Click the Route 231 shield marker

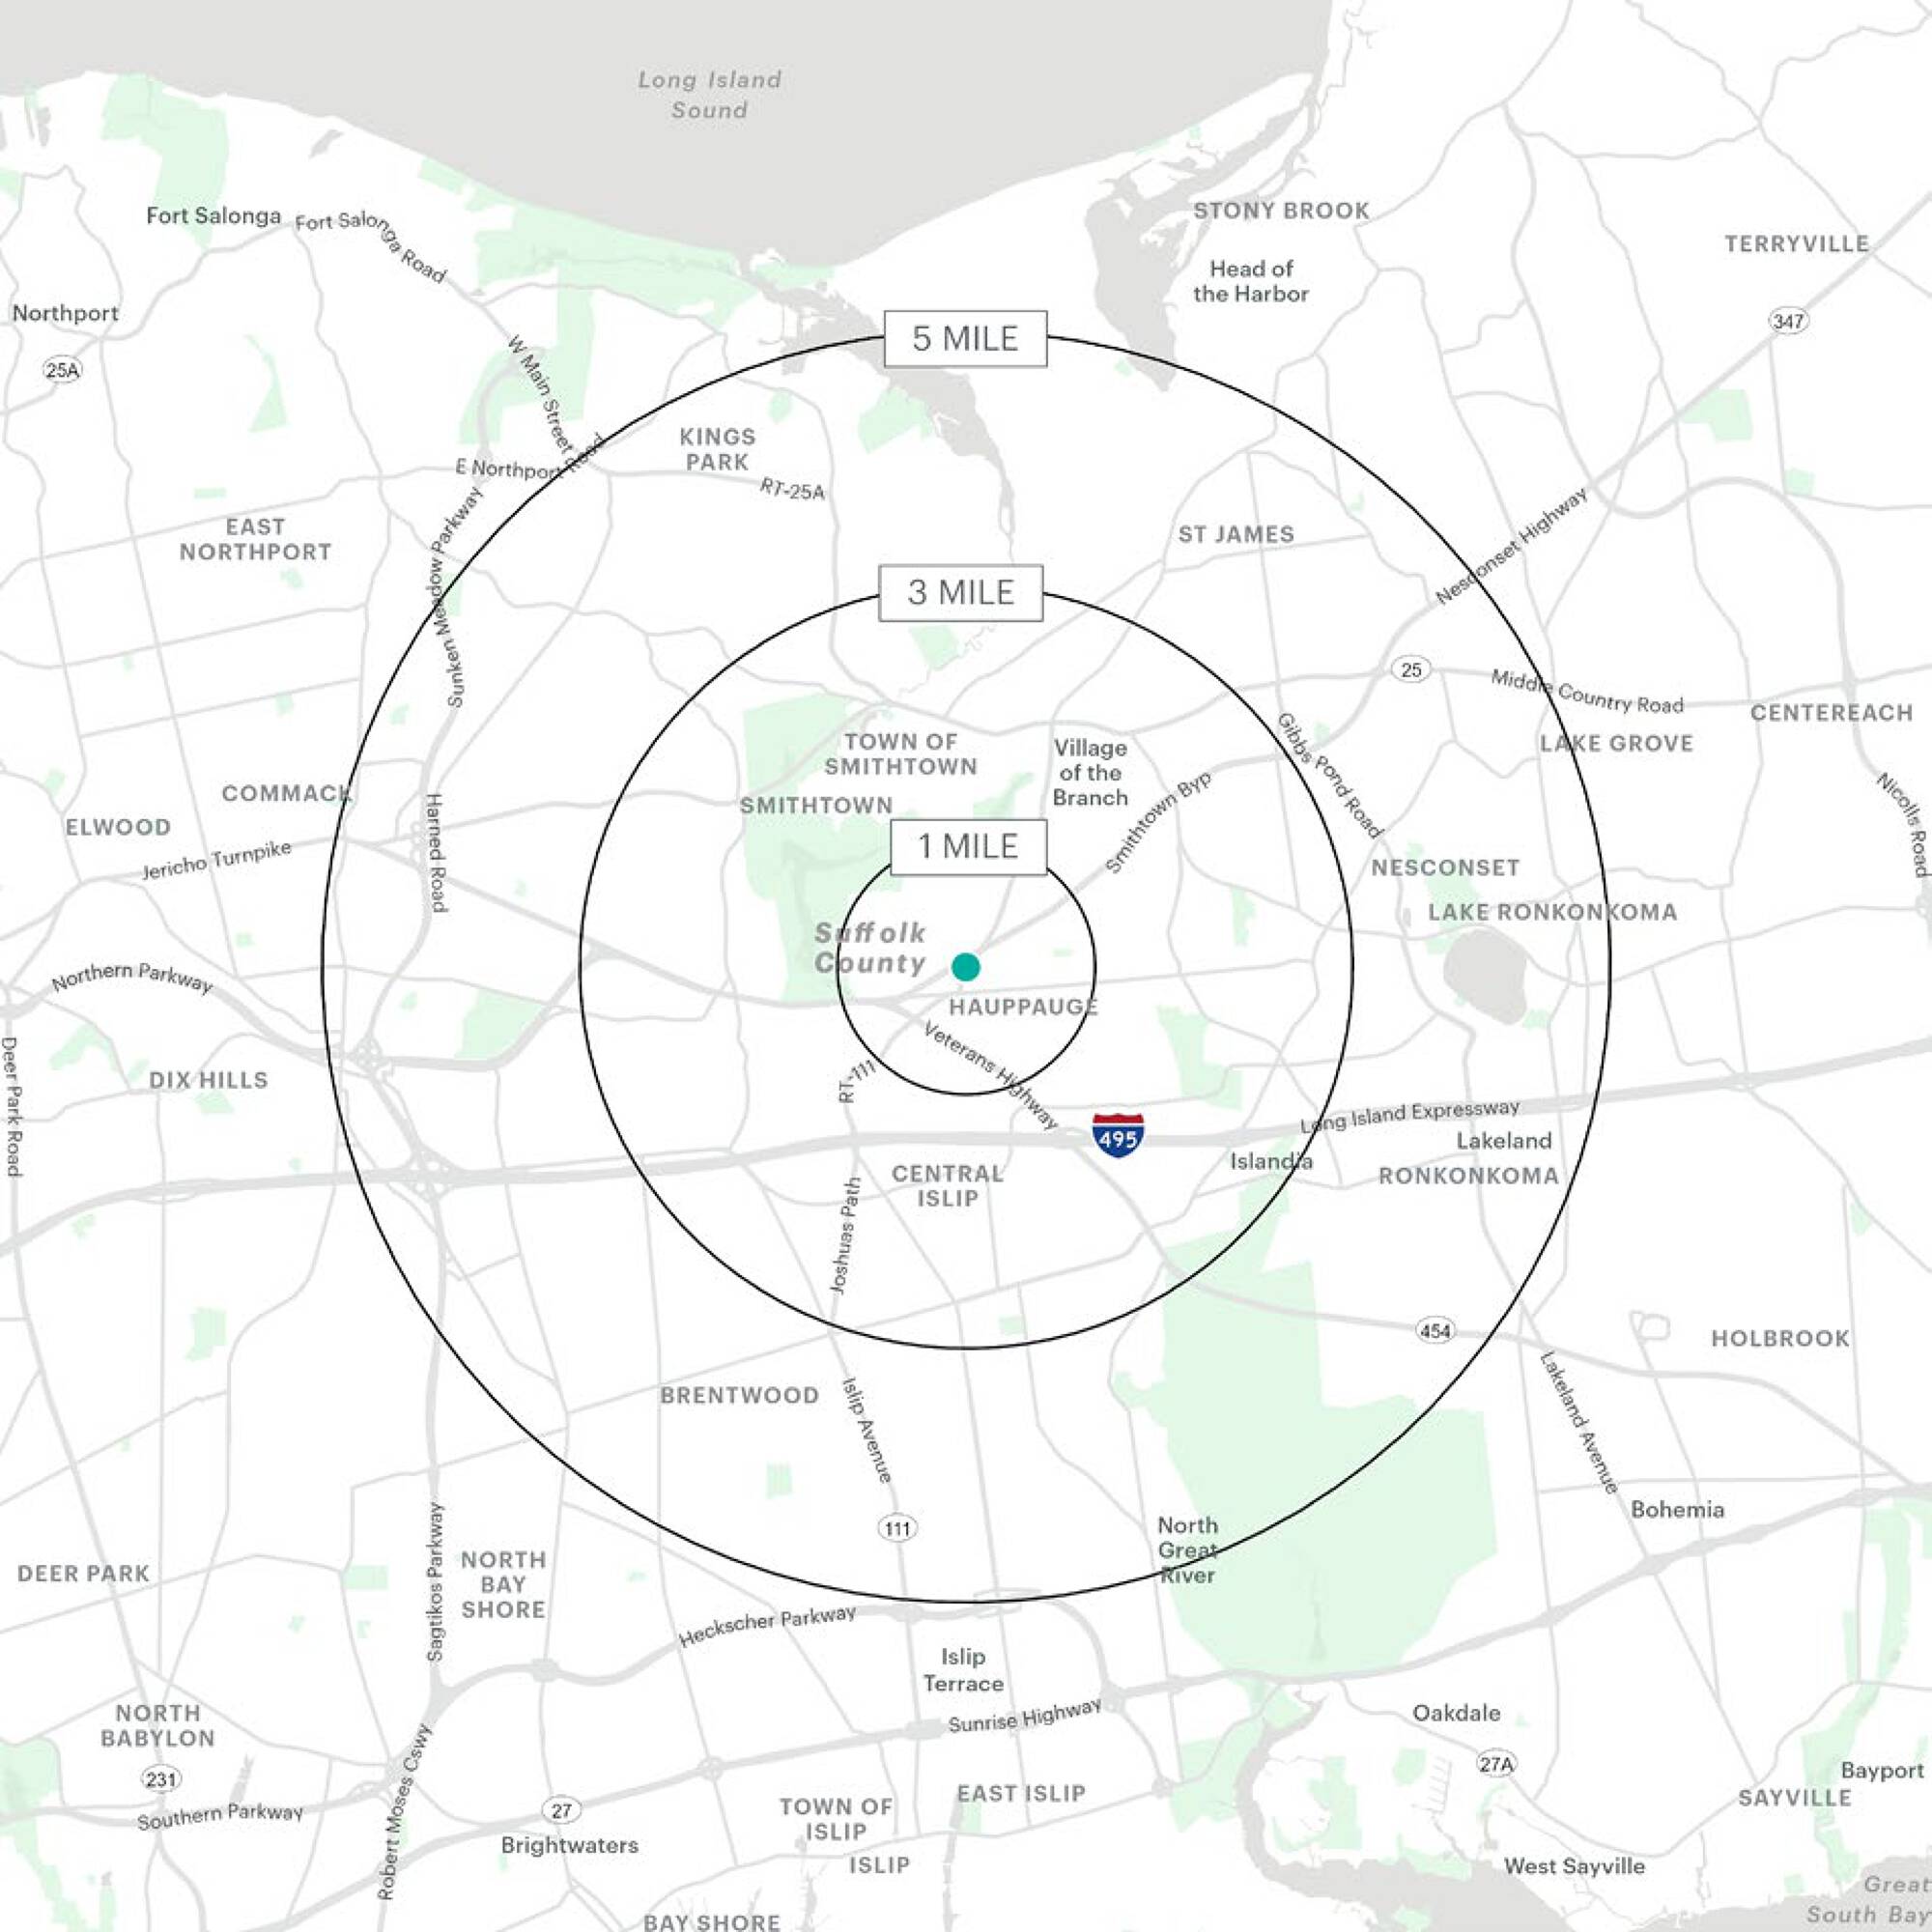coord(161,1779)
